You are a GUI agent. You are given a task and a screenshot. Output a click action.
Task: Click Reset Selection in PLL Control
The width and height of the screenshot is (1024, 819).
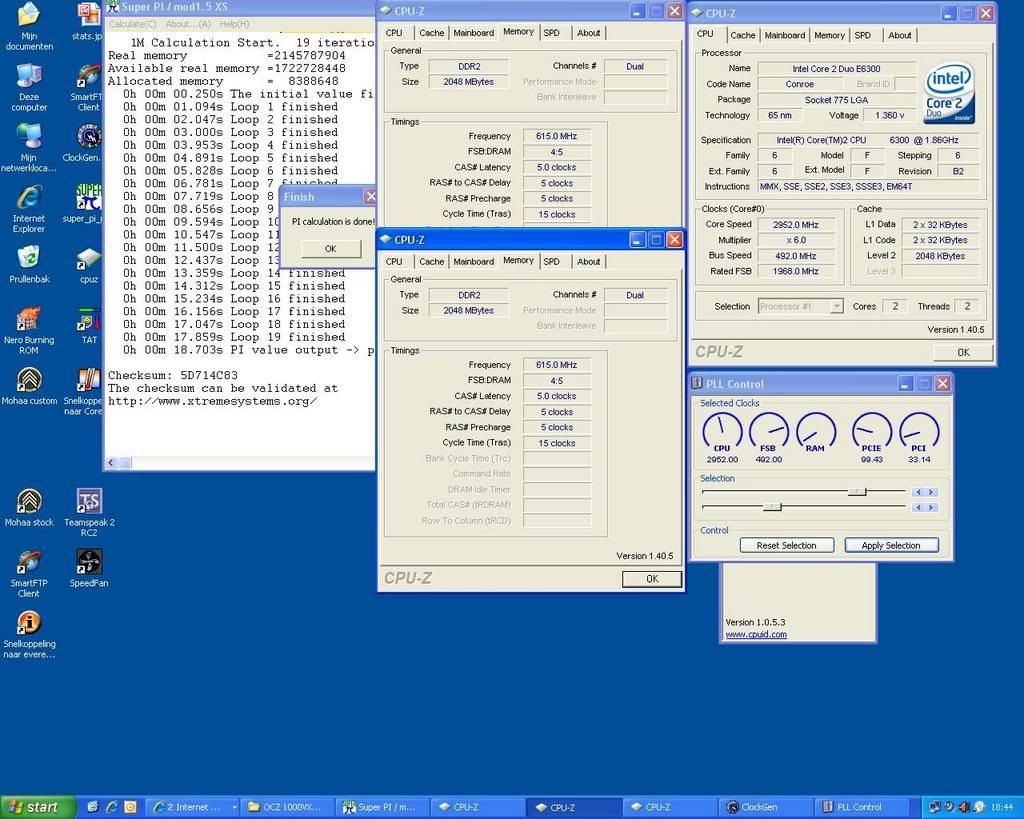pyautogui.click(x=786, y=545)
